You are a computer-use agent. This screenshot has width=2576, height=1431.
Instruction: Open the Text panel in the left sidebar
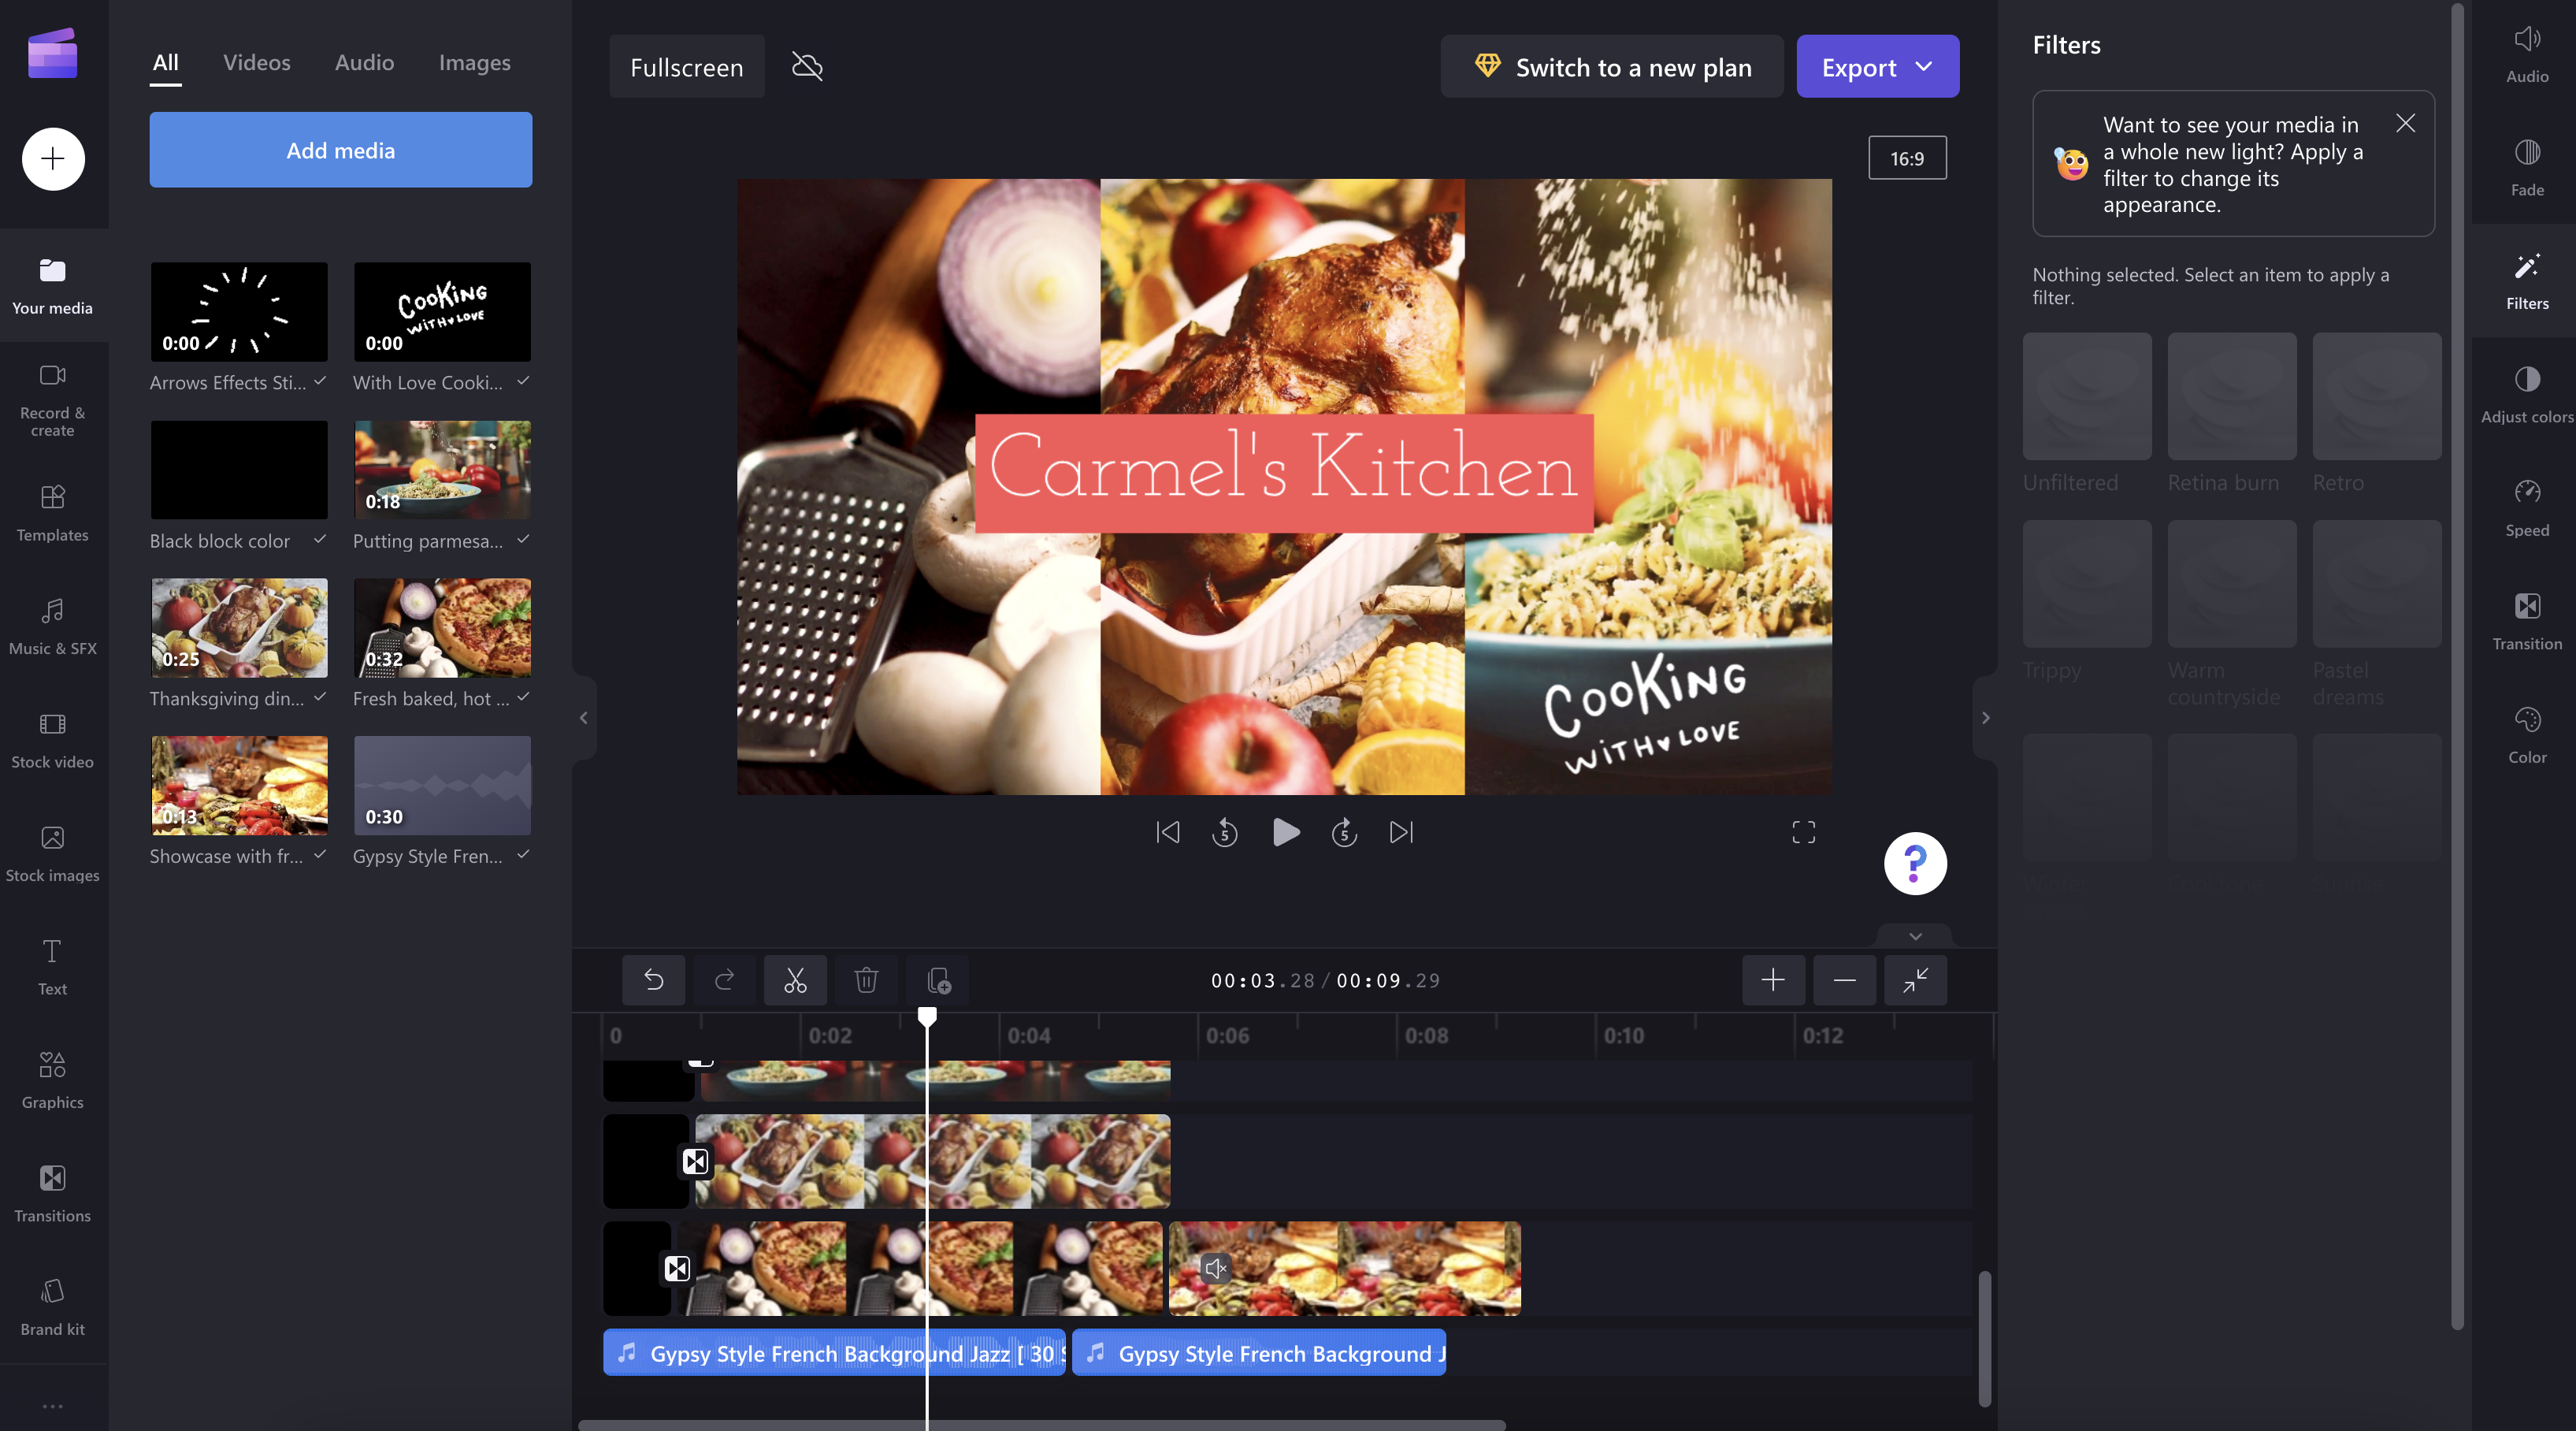[52, 965]
